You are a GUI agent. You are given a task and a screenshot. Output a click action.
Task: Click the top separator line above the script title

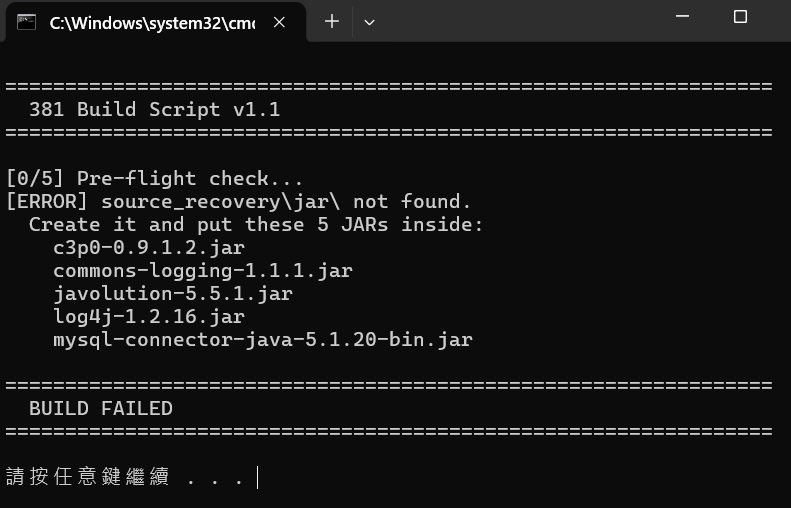pos(389,86)
